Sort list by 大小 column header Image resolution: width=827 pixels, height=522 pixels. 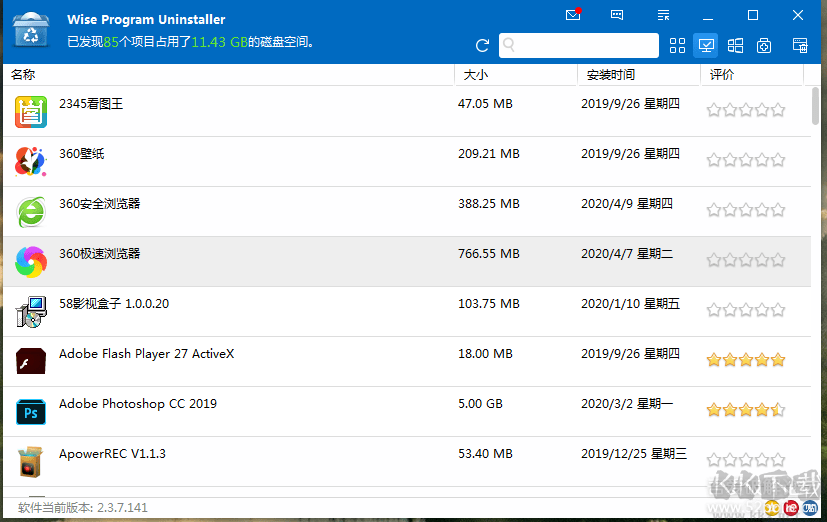pos(515,75)
